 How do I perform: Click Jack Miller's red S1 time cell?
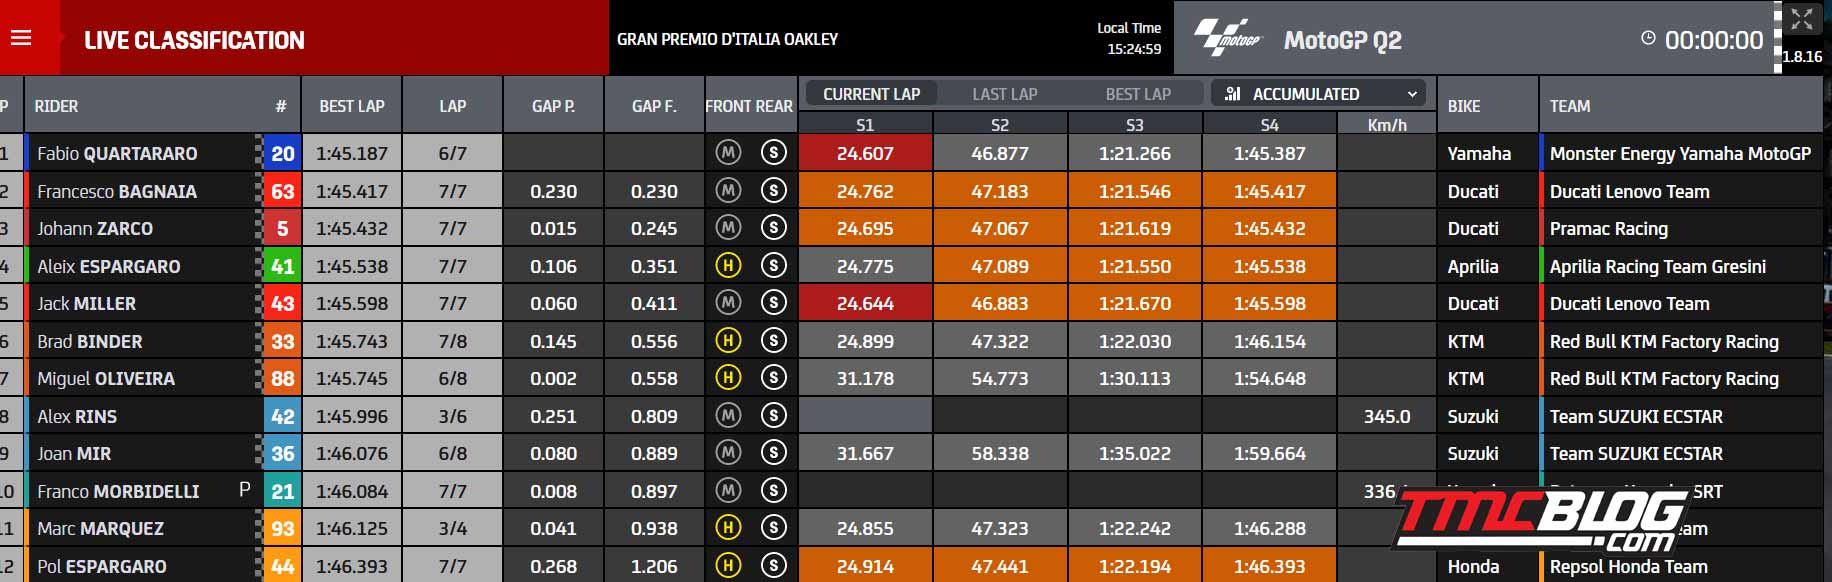click(865, 303)
